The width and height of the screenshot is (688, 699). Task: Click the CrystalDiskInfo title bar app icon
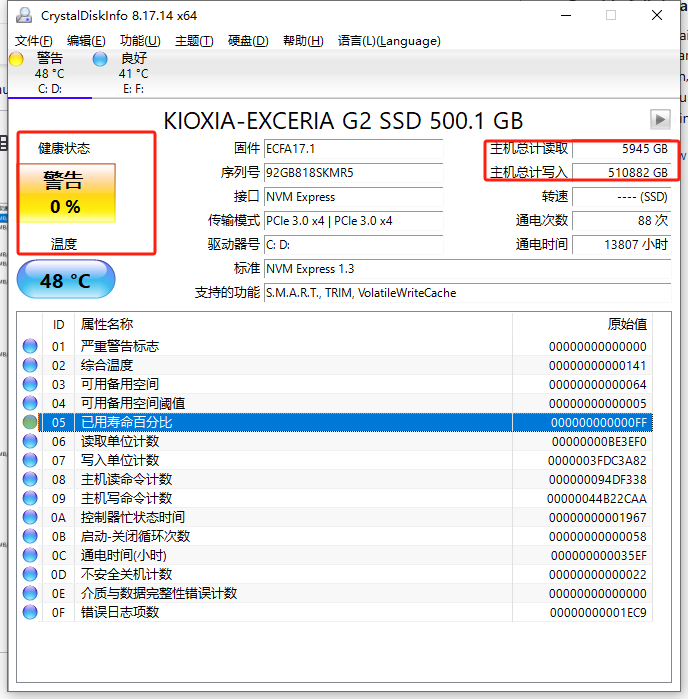(x=24, y=16)
